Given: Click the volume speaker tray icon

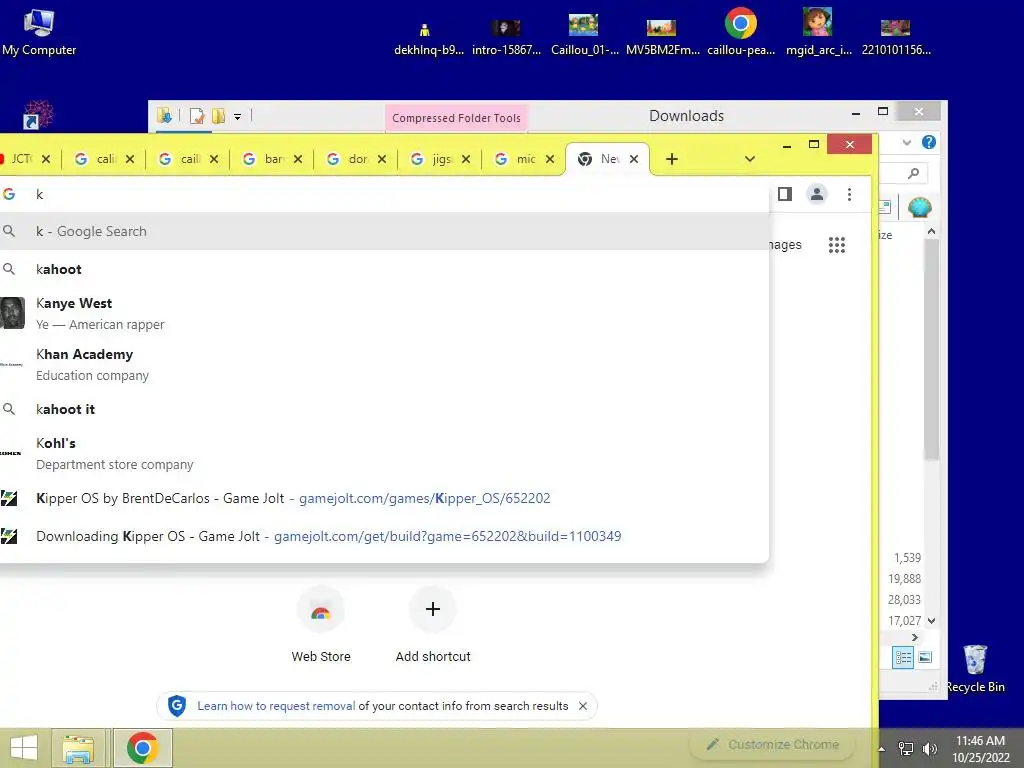Looking at the screenshot, I should coord(930,749).
